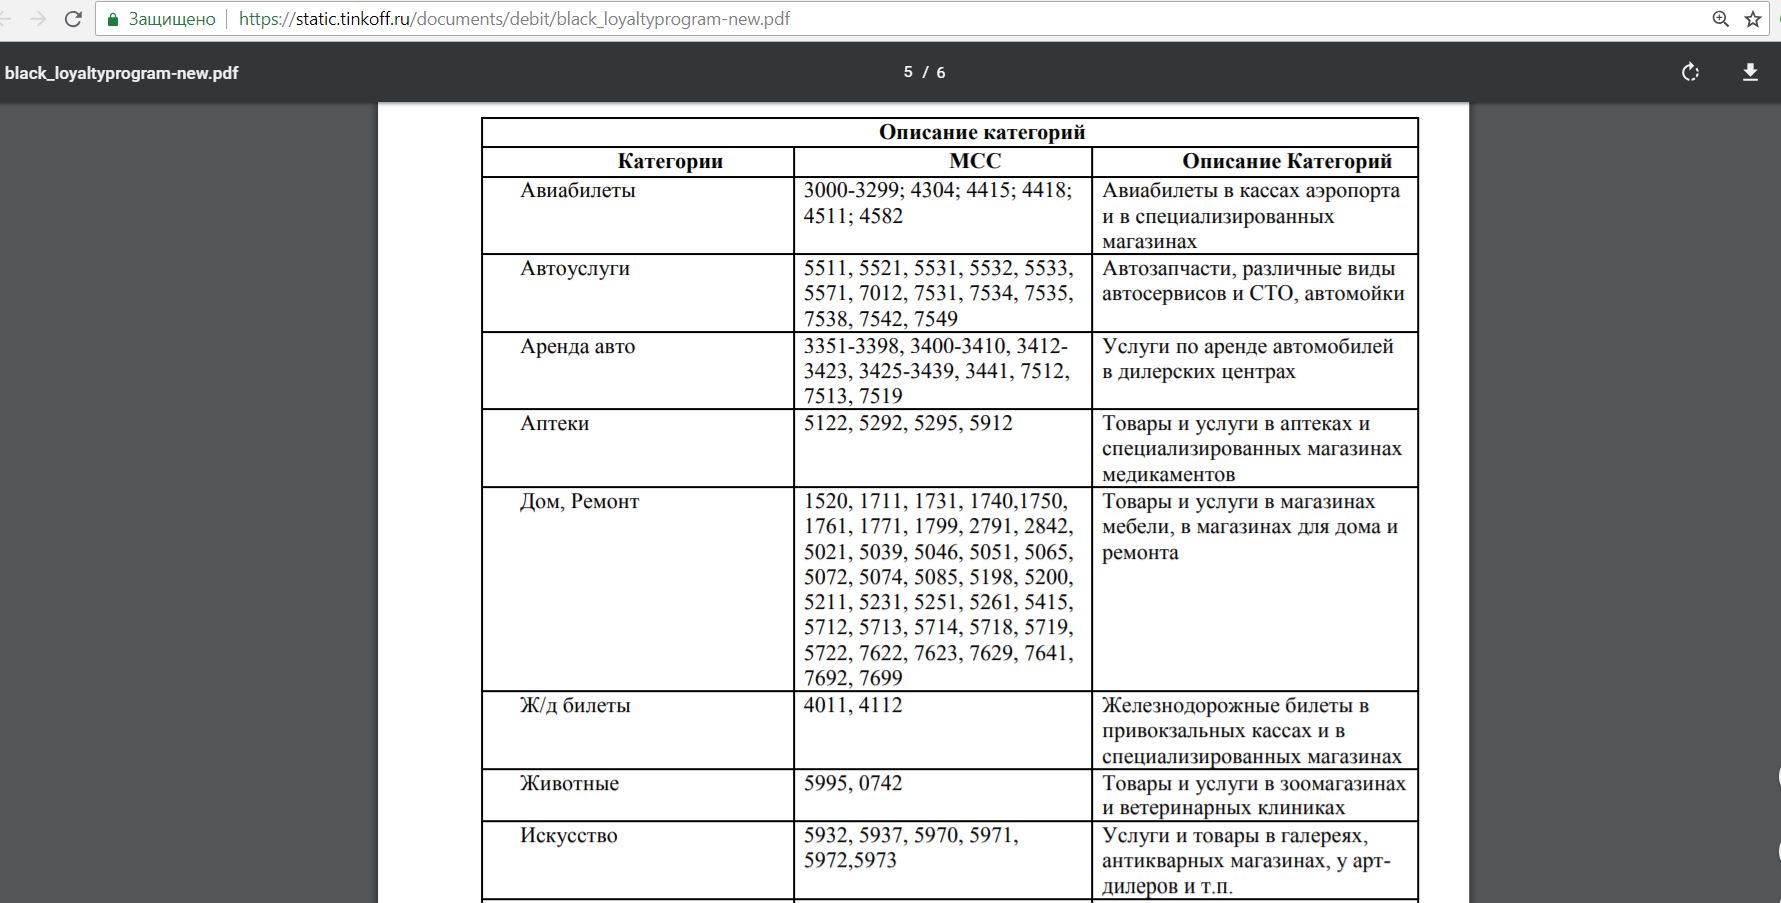Click the black_loyaltyprogram-new.pdf document title

(x=122, y=73)
